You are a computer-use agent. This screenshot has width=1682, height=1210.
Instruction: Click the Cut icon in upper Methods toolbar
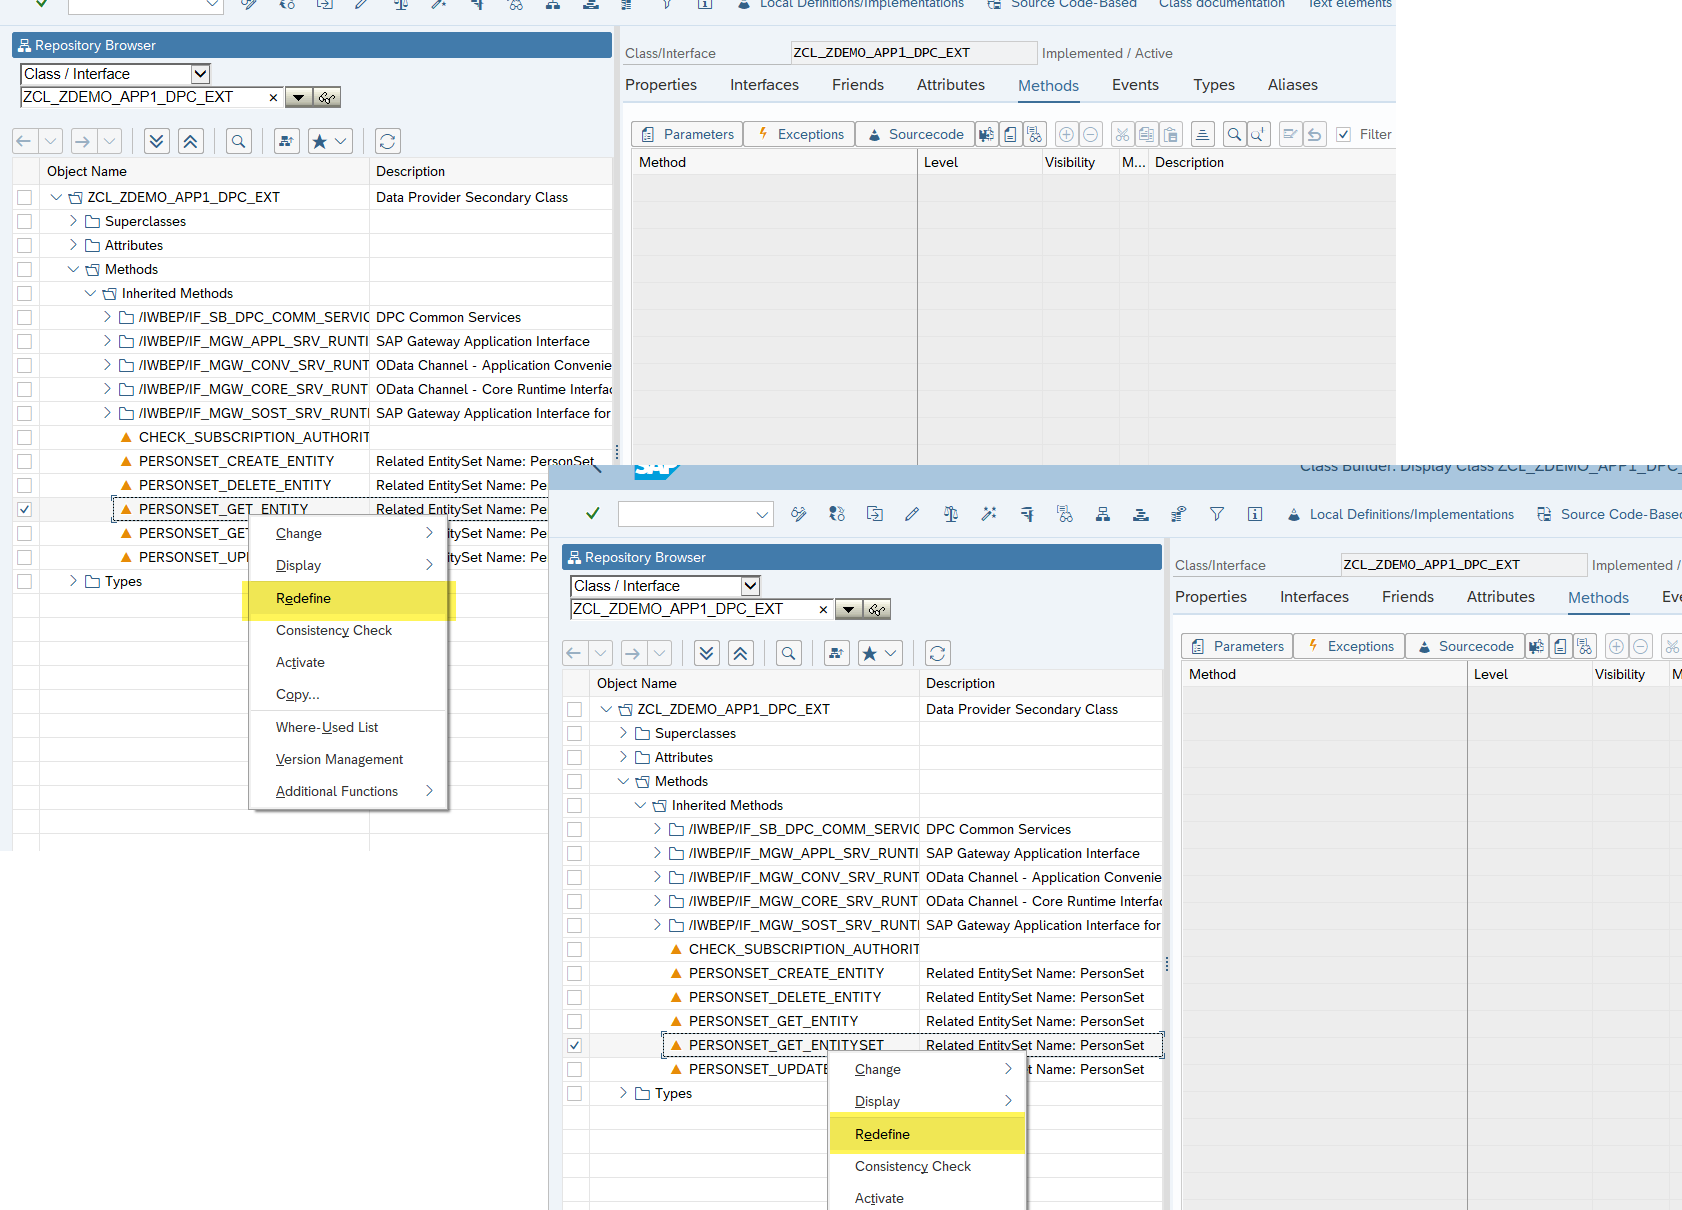(x=1122, y=134)
